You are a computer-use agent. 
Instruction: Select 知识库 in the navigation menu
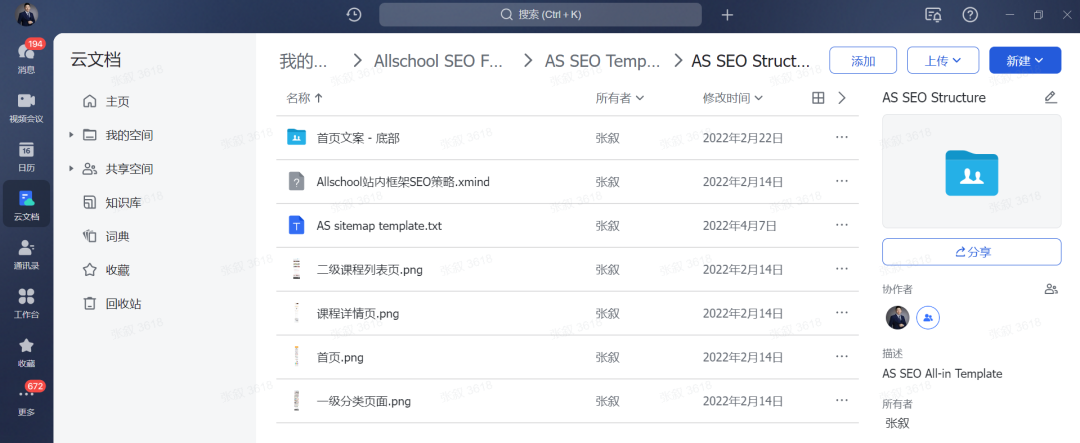tap(123, 203)
